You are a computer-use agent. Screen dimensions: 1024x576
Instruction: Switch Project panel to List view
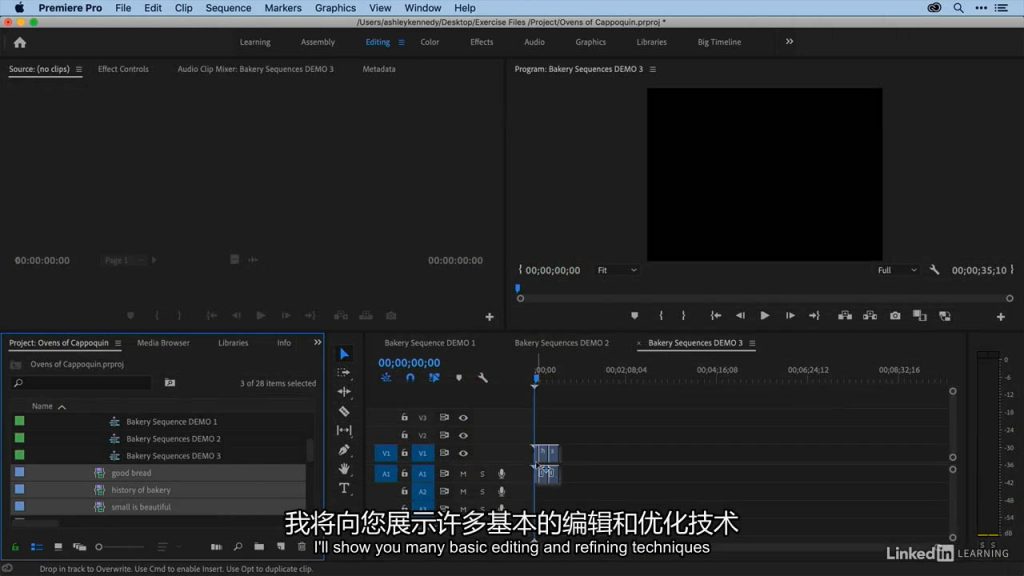tap(37, 547)
